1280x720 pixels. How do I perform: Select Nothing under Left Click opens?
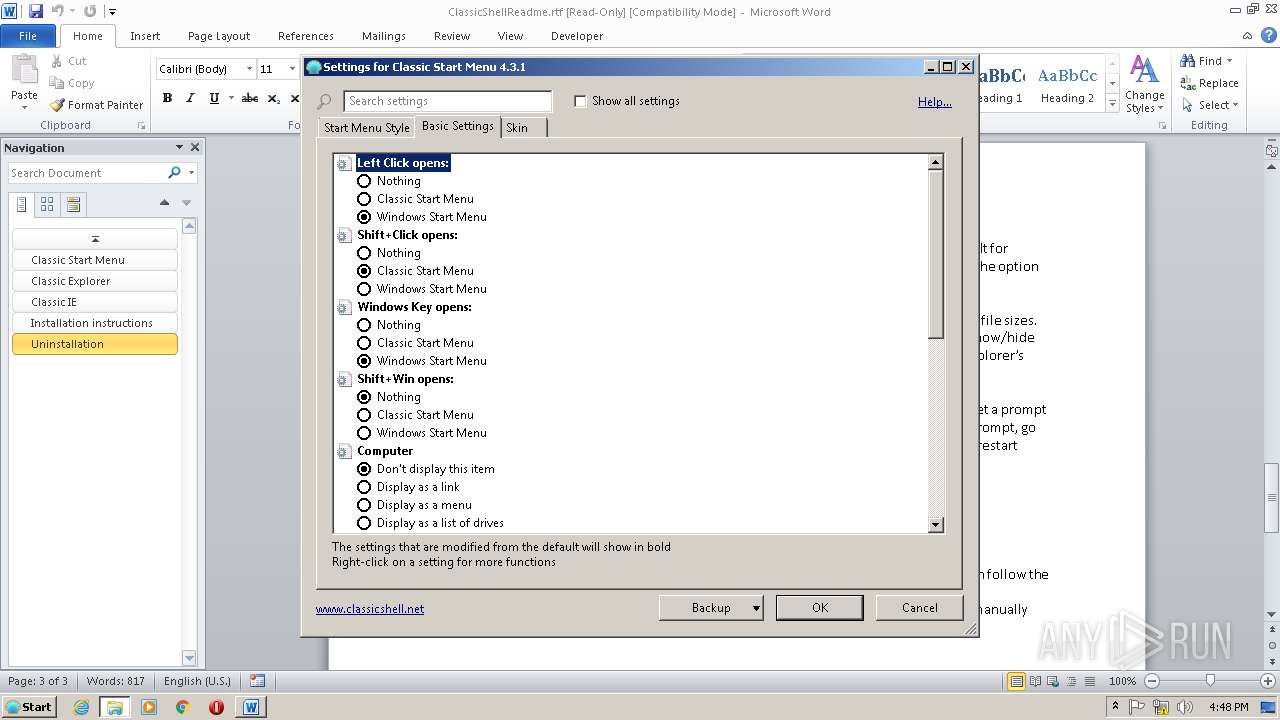364,181
